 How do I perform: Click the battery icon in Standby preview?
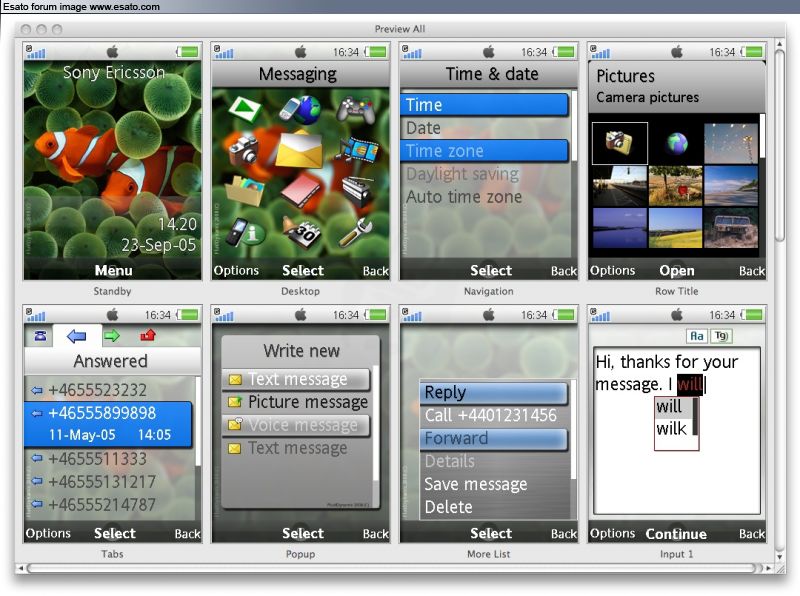click(x=187, y=52)
